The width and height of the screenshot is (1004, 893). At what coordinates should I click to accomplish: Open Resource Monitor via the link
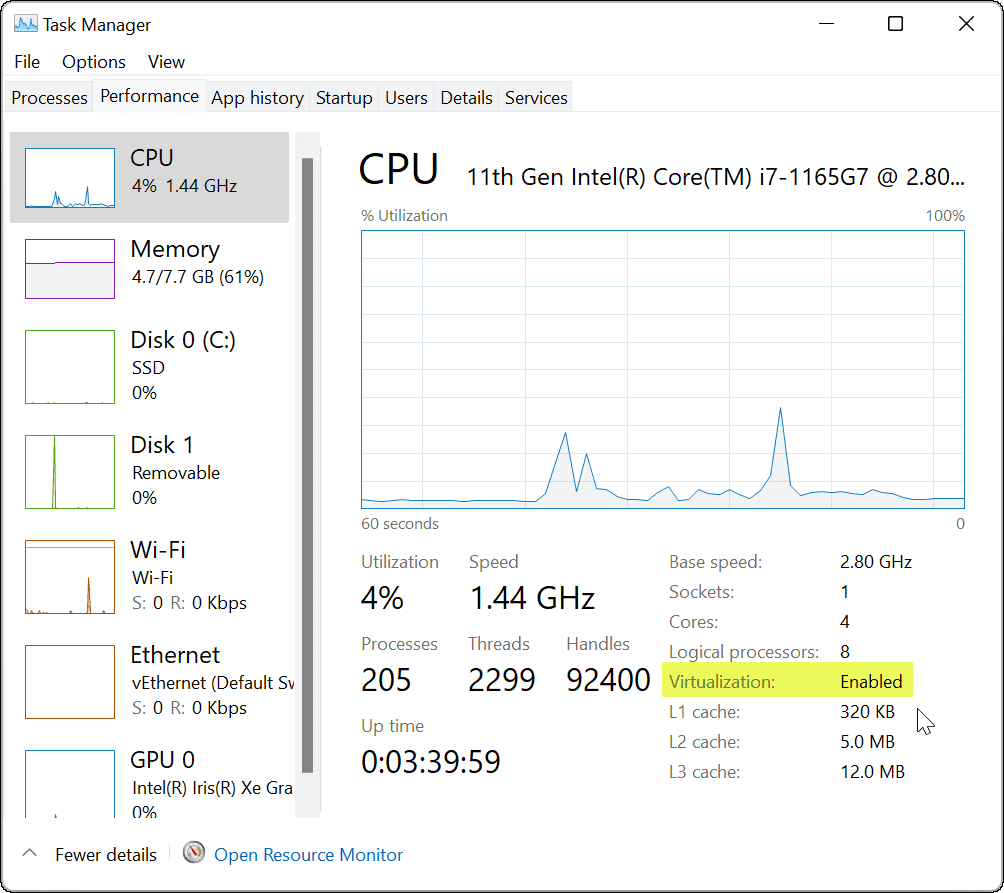(308, 854)
